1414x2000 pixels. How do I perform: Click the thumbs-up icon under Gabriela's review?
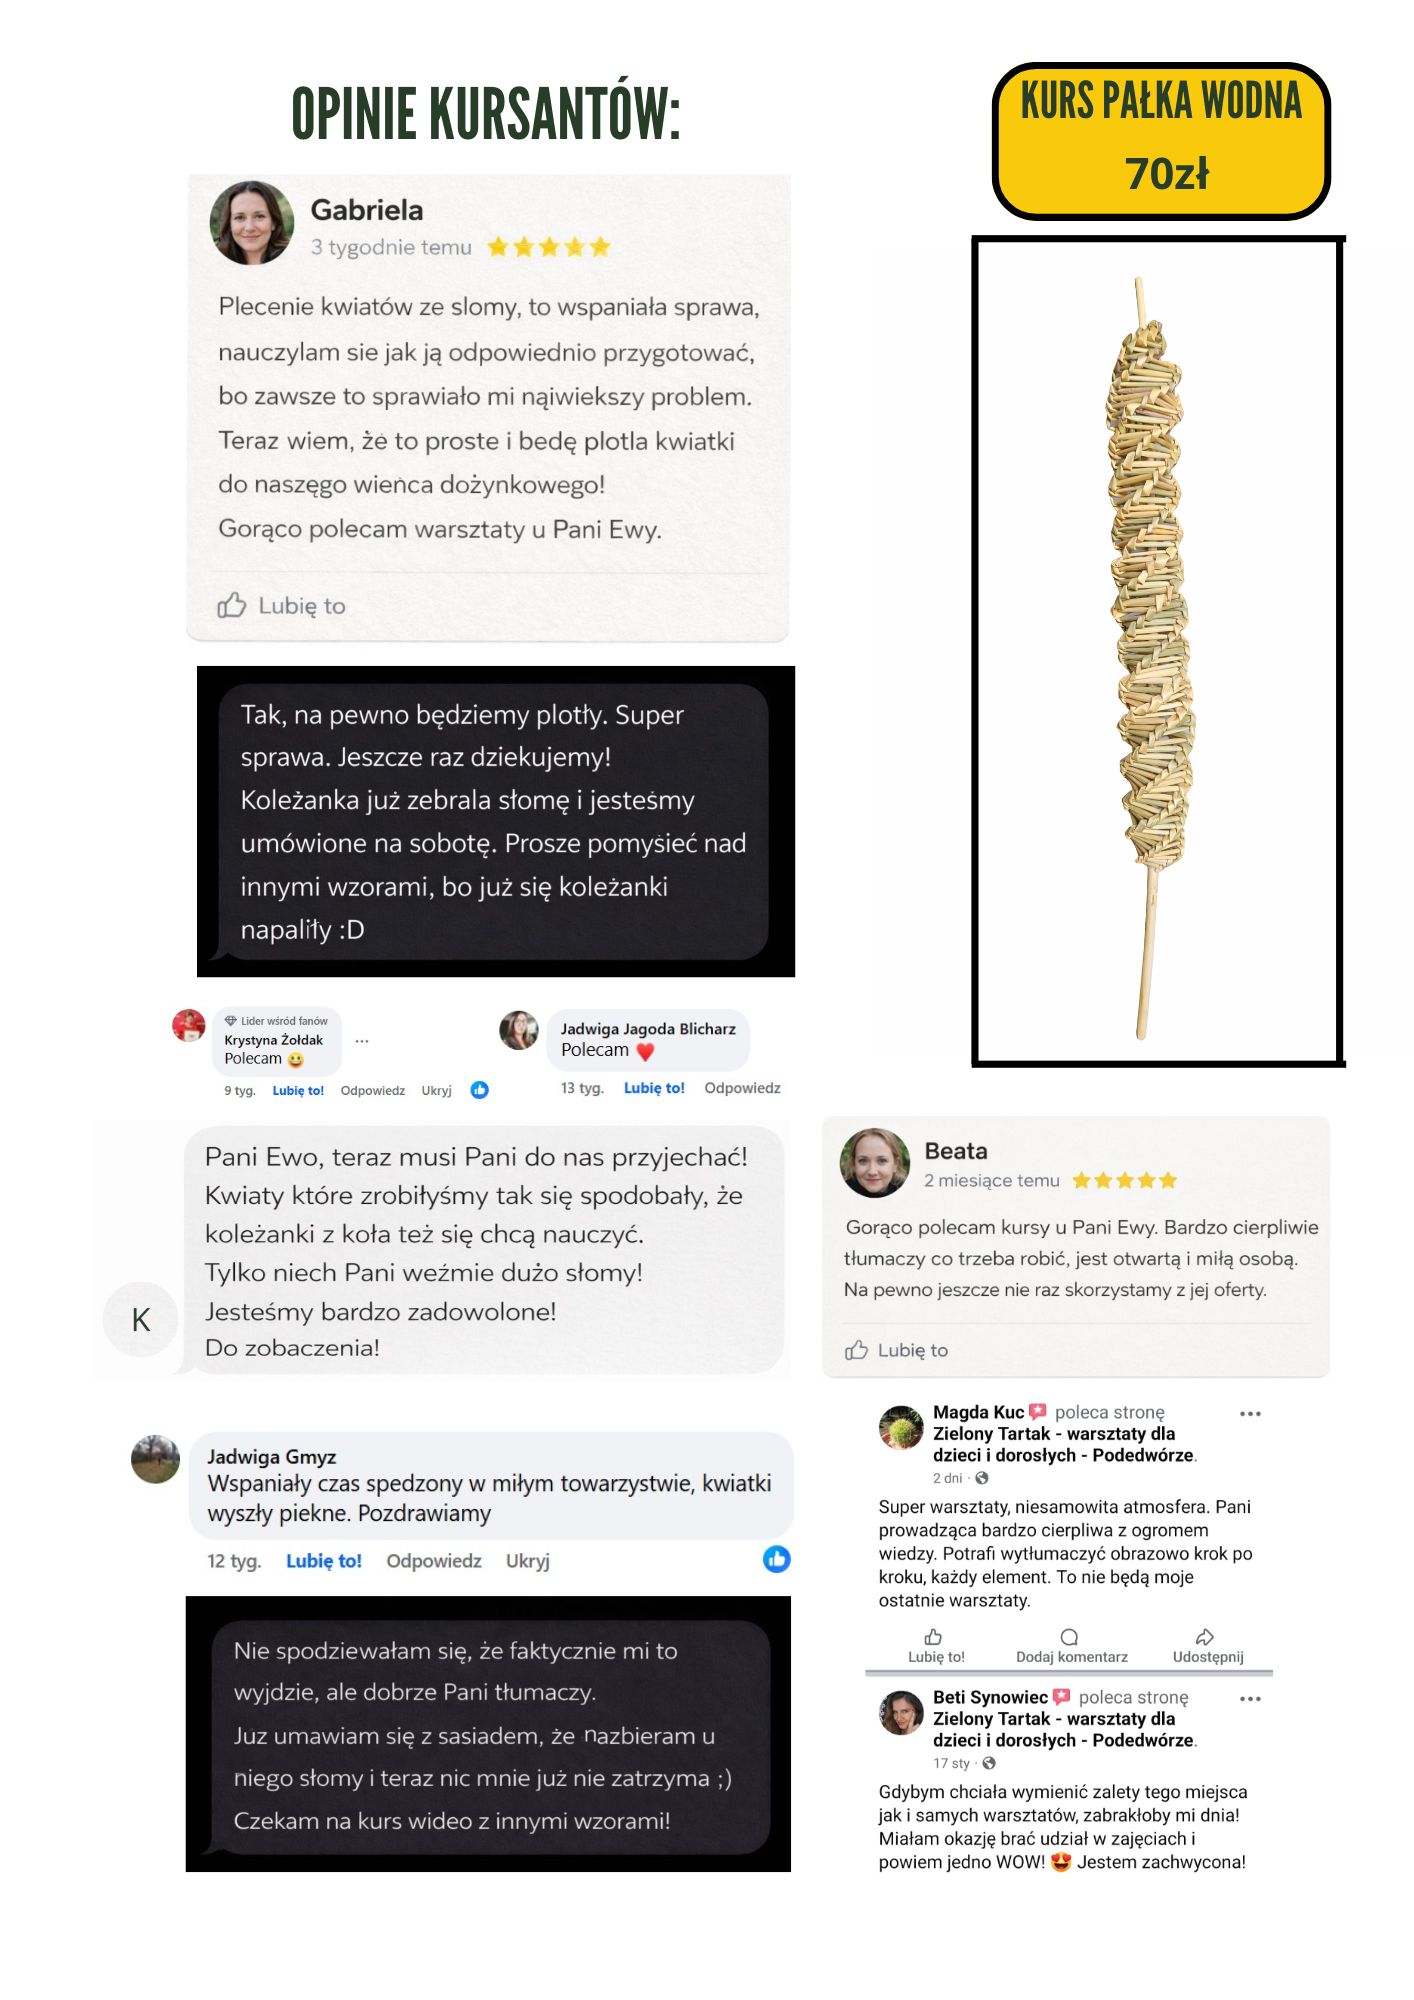(231, 605)
